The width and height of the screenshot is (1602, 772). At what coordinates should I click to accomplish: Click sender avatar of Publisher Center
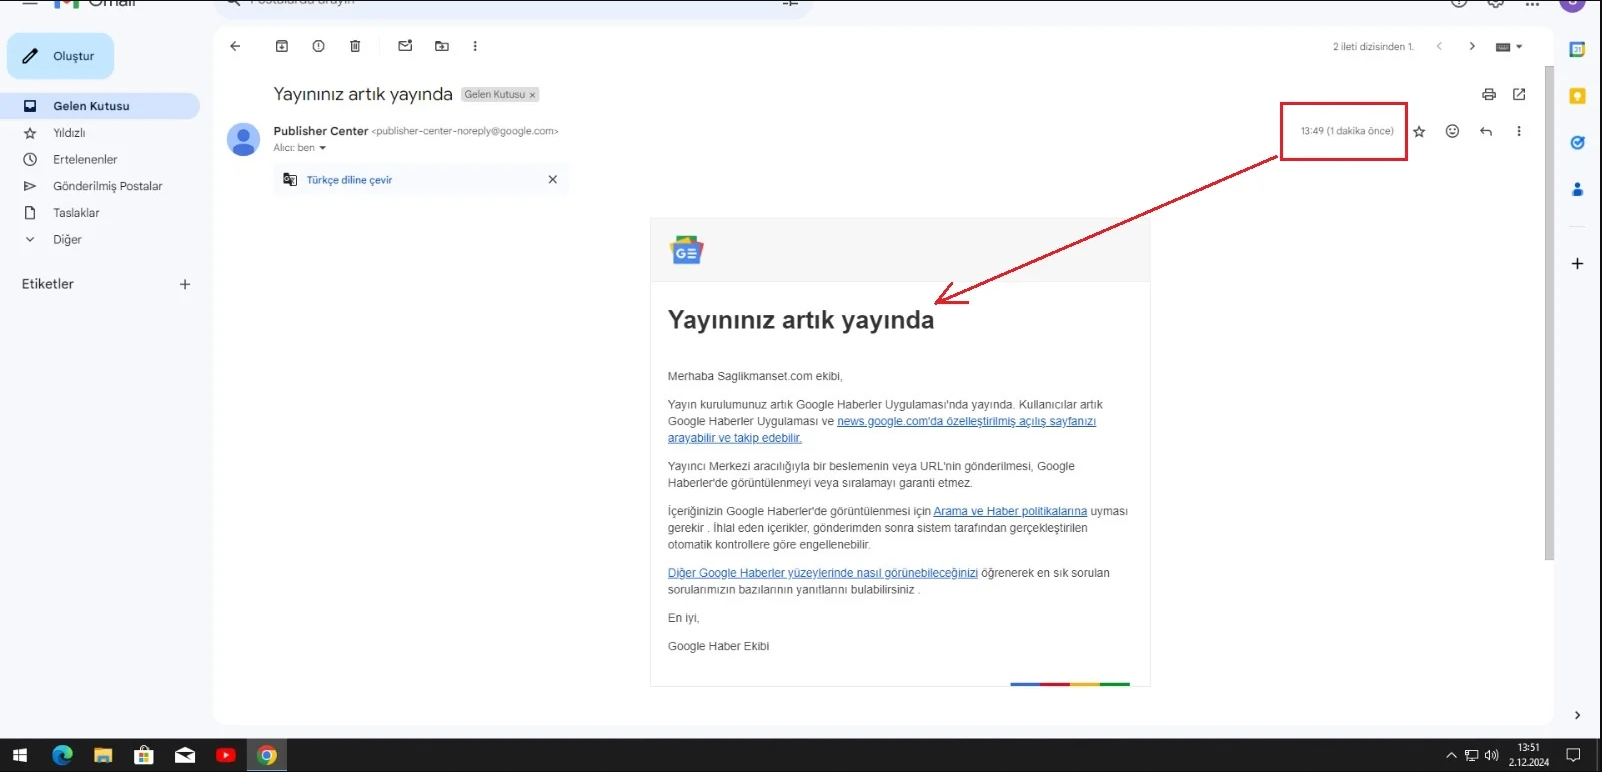243,139
